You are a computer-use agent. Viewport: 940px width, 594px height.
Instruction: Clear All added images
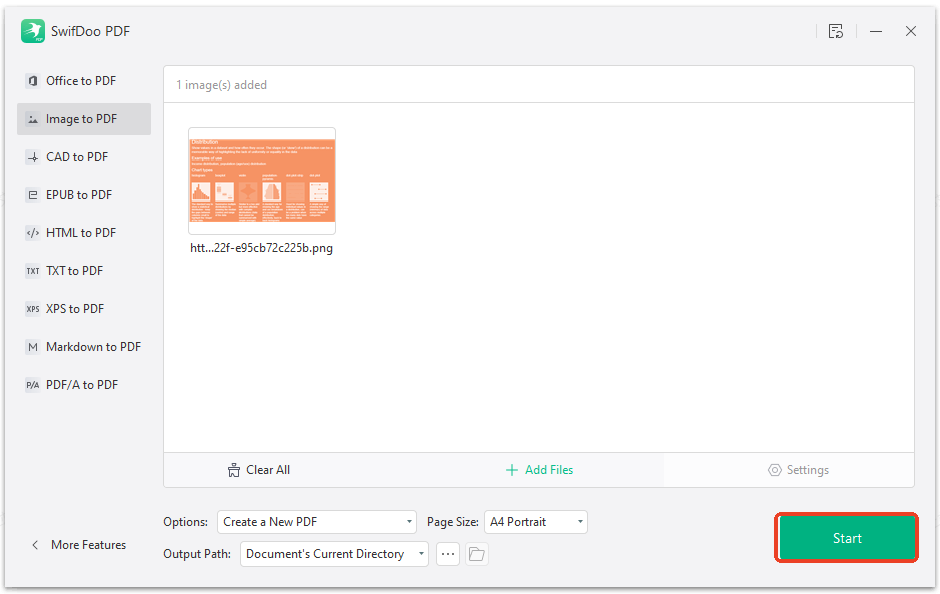click(258, 469)
